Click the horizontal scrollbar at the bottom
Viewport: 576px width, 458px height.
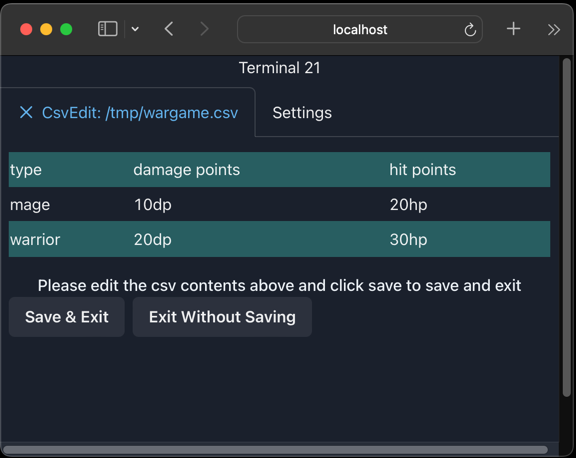coord(275,450)
